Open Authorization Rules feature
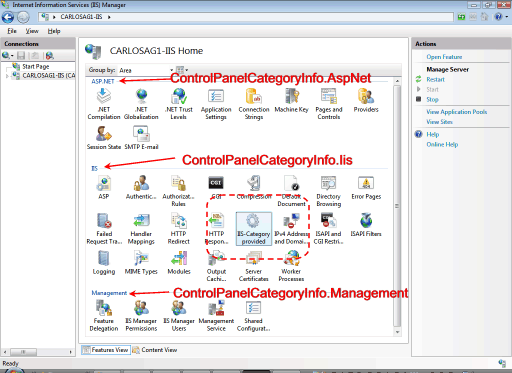The width and height of the screenshot is (512, 373). [x=179, y=191]
